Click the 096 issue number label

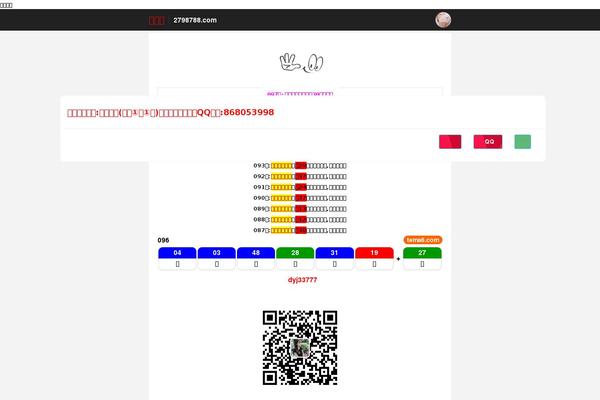click(x=163, y=240)
